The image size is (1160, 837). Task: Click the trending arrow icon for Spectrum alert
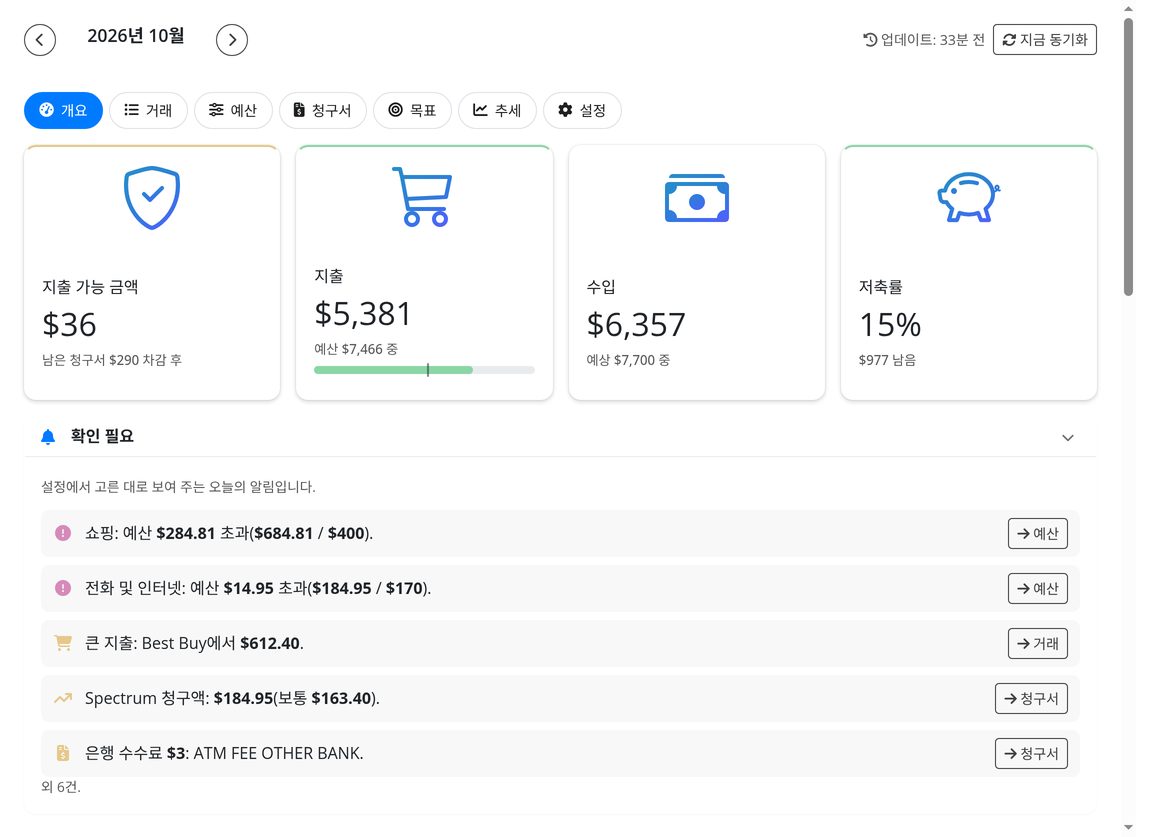tap(63, 698)
